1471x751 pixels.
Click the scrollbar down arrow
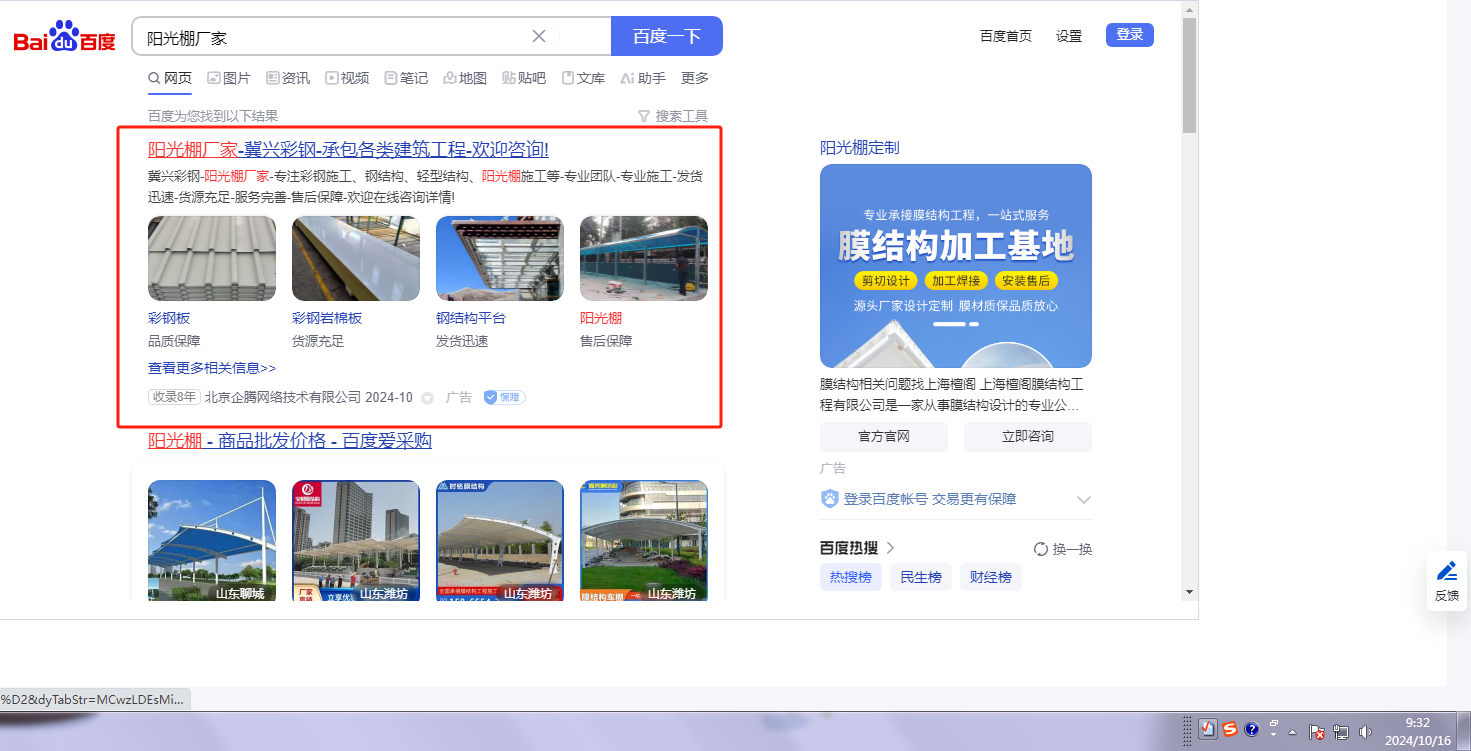pyautogui.click(x=1189, y=592)
